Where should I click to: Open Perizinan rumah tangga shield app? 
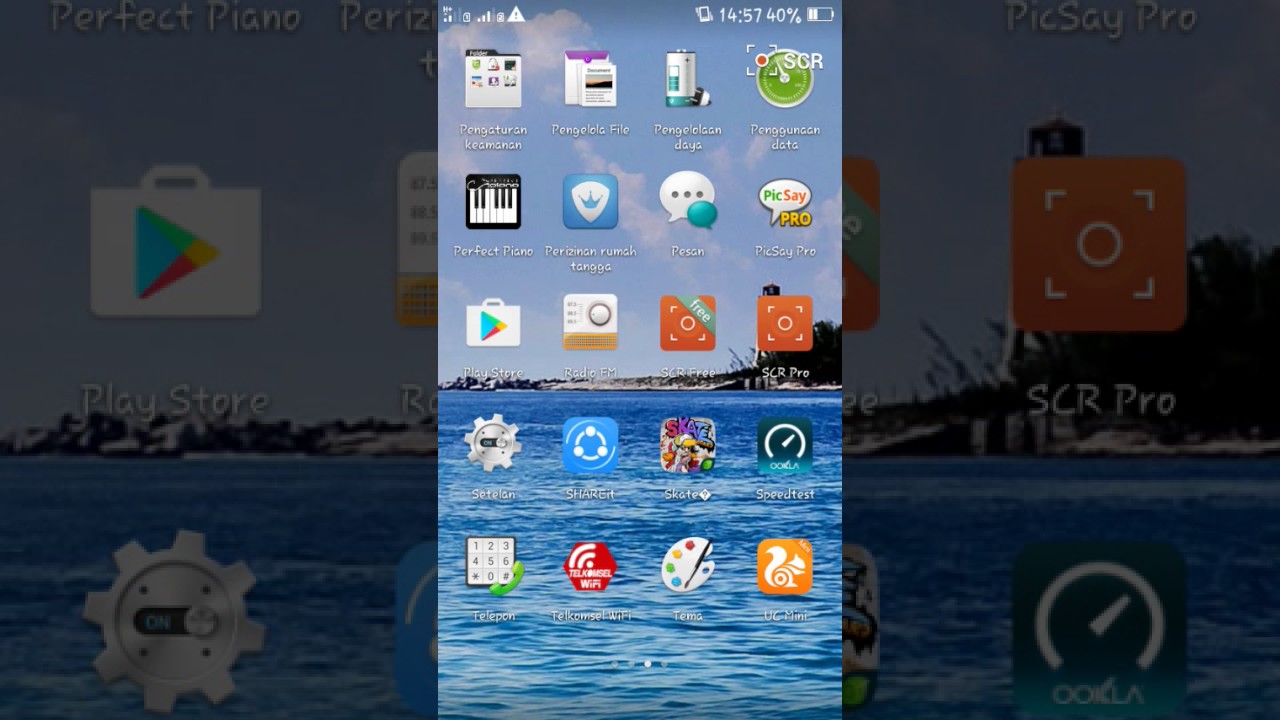pos(590,201)
